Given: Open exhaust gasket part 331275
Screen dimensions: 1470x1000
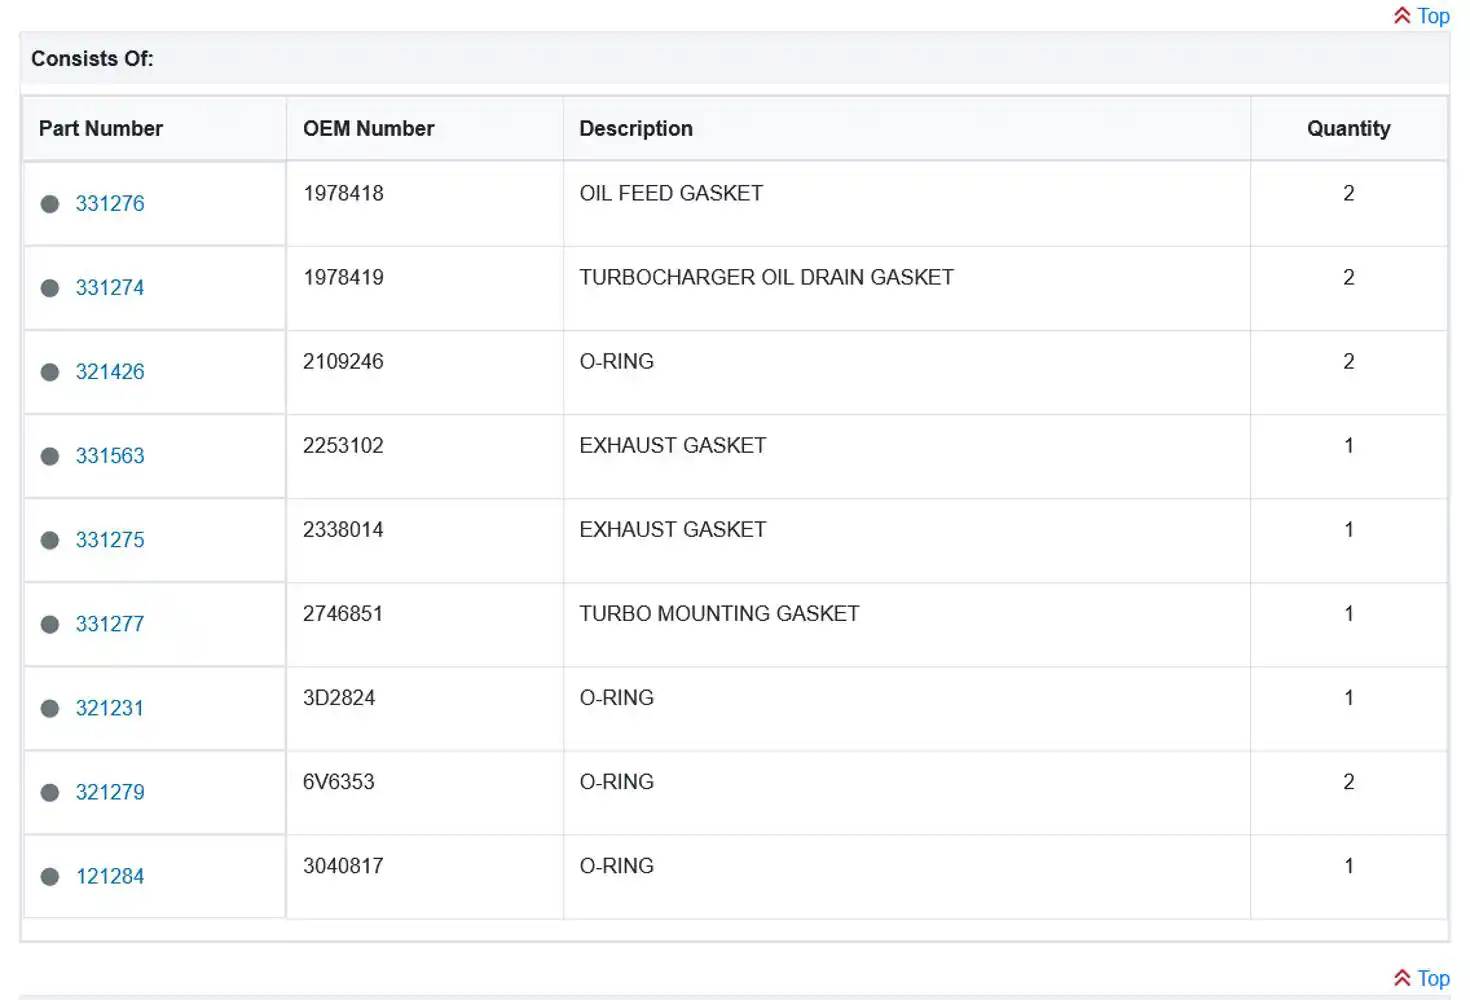Looking at the screenshot, I should (110, 540).
